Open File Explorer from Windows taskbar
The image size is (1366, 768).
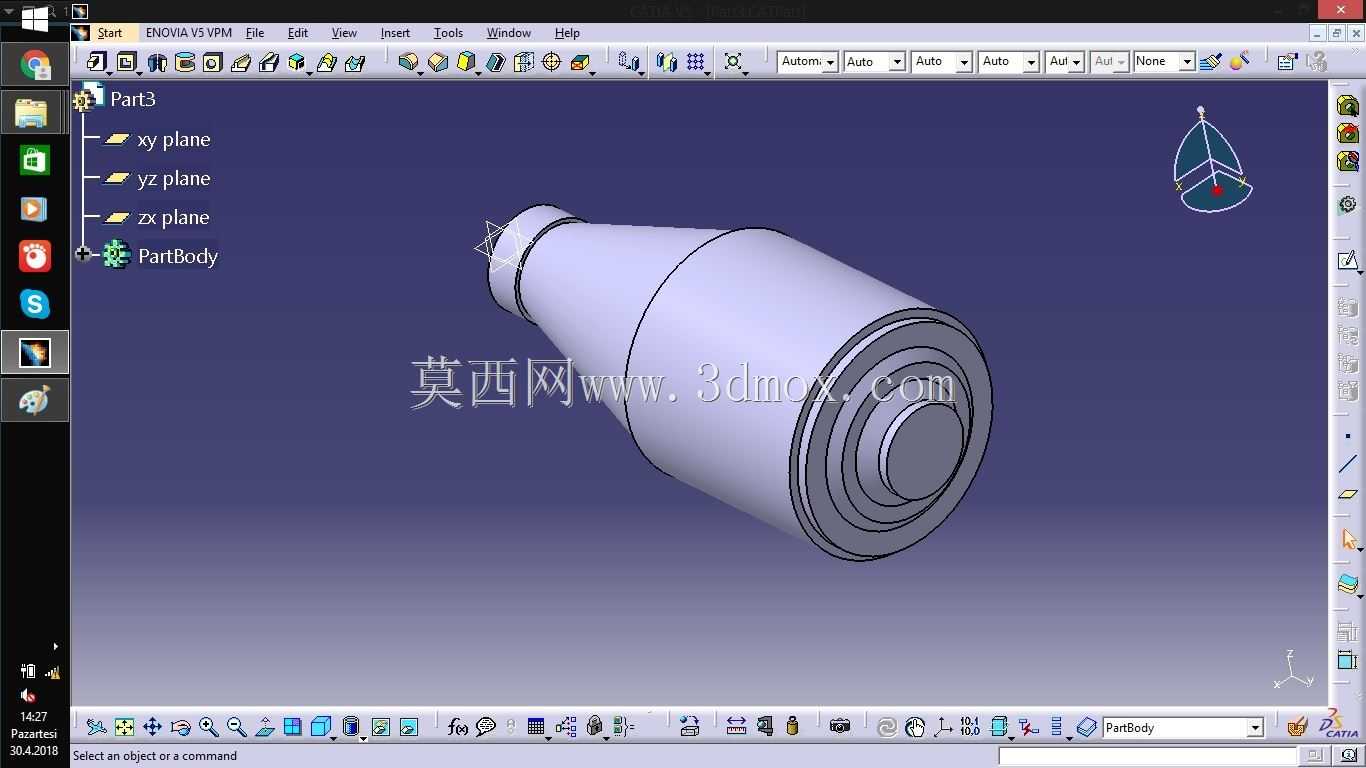pos(32,113)
